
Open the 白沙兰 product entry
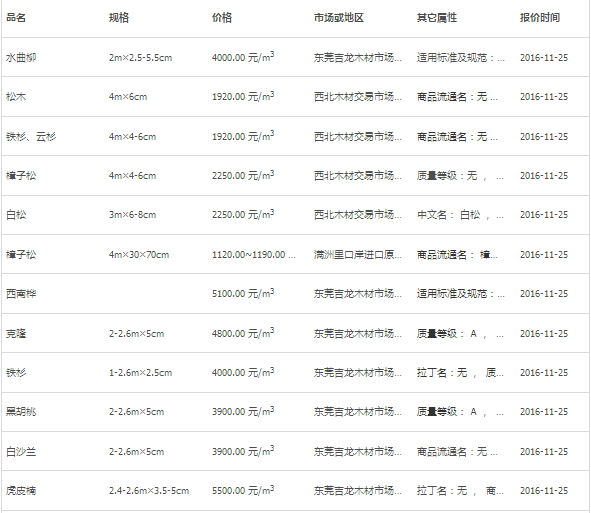point(21,452)
